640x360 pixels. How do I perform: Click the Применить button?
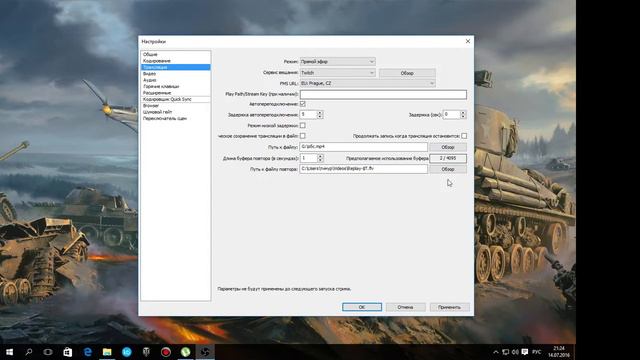449,307
